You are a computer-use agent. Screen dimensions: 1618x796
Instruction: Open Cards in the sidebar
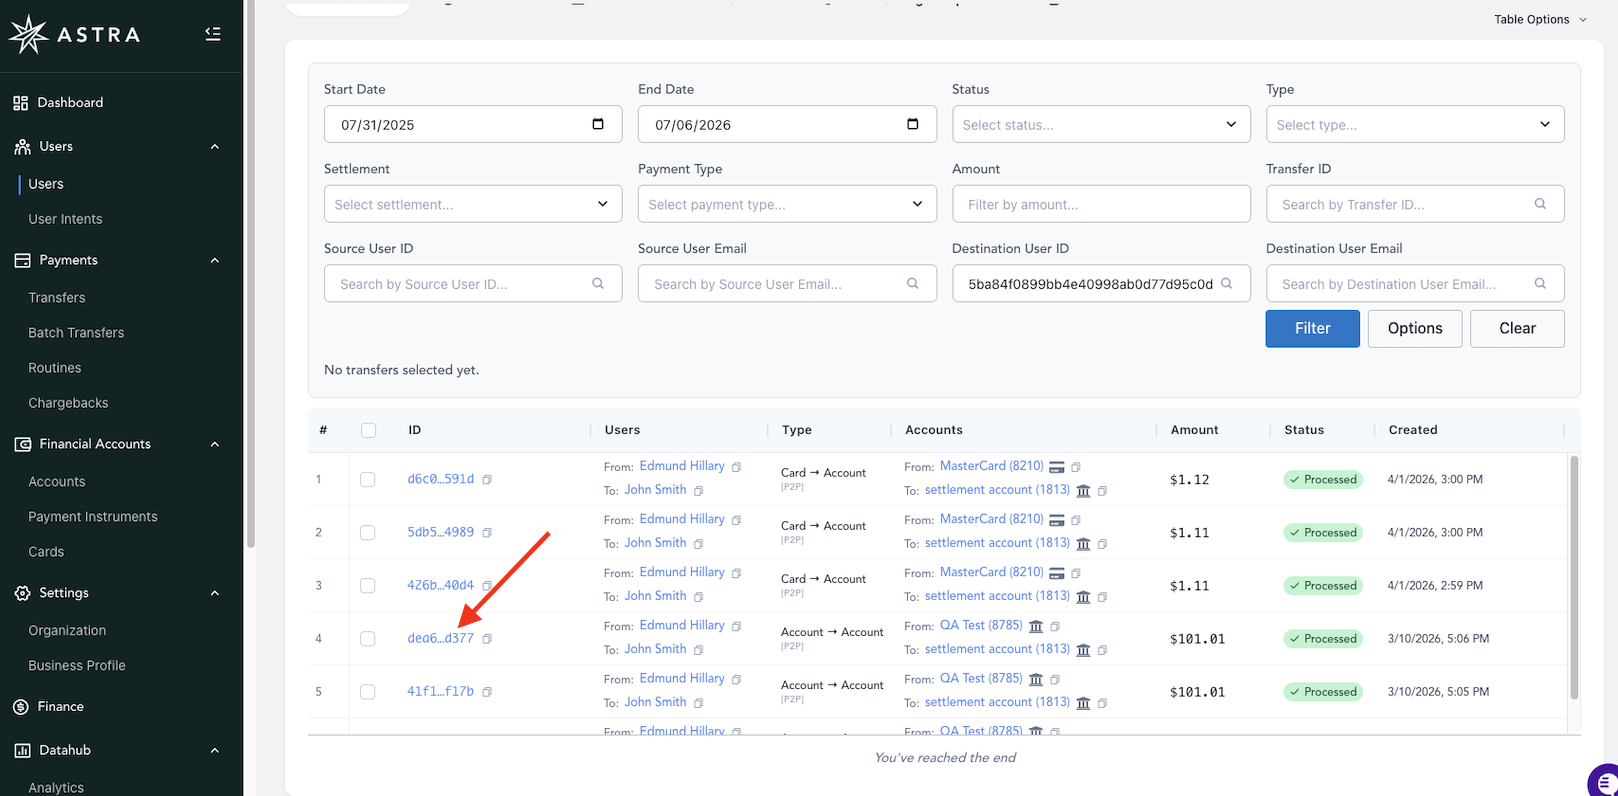point(46,552)
